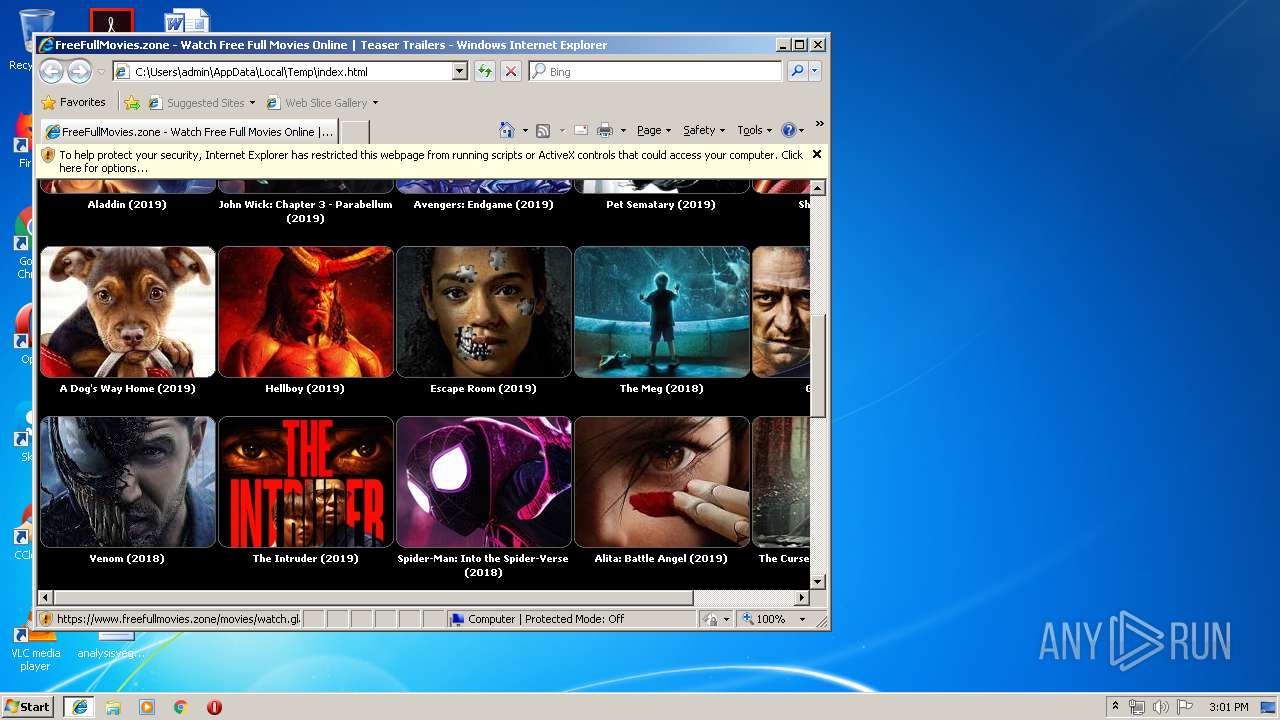1280x720 pixels.
Task: Show hidden system tray icons
Action: (x=1115, y=707)
